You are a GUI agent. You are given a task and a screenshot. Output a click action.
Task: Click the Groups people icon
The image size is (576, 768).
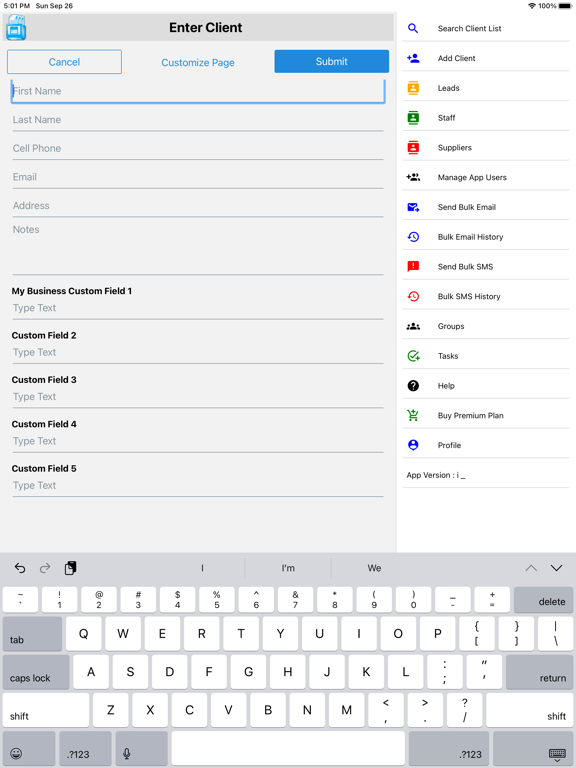pyautogui.click(x=413, y=326)
